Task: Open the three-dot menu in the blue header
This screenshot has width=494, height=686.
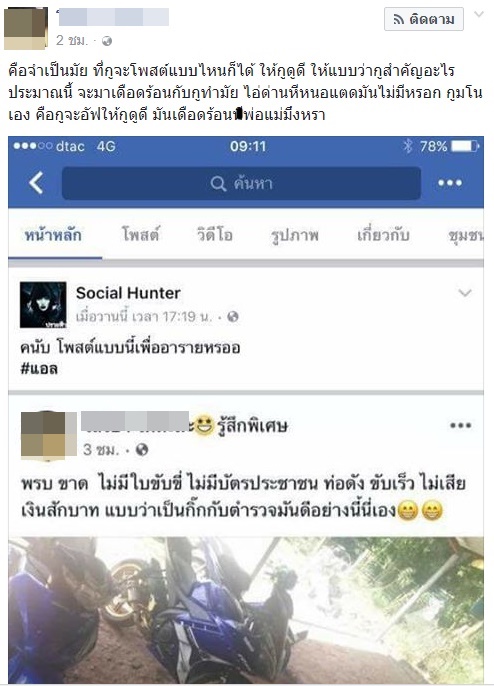Action: click(450, 182)
